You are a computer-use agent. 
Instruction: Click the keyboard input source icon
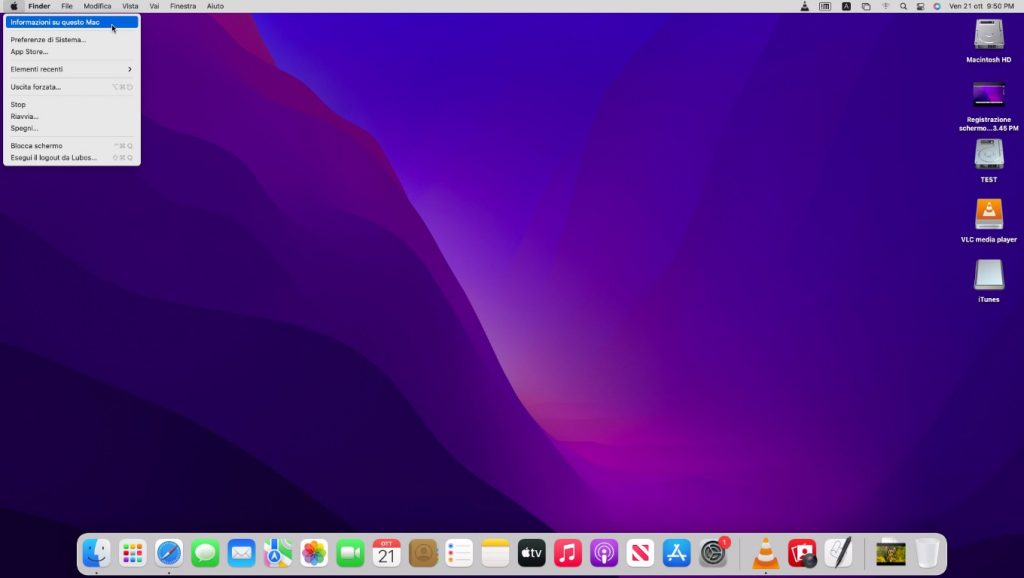click(x=846, y=6)
